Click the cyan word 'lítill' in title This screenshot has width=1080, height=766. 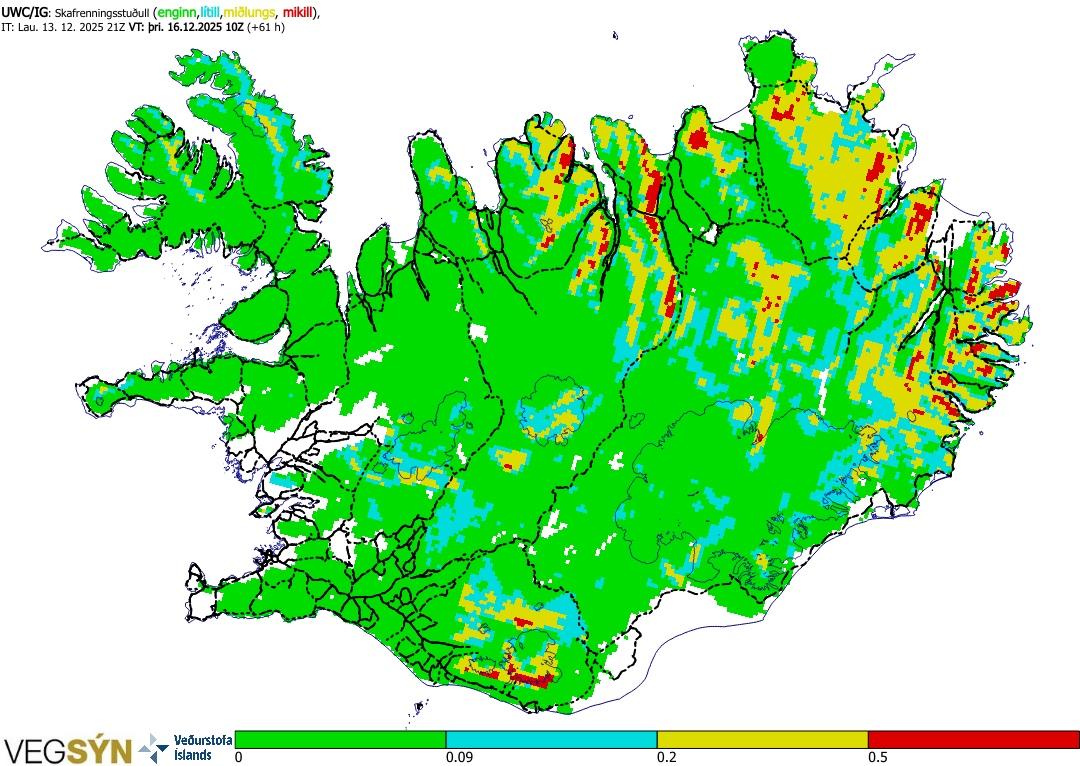click(210, 12)
